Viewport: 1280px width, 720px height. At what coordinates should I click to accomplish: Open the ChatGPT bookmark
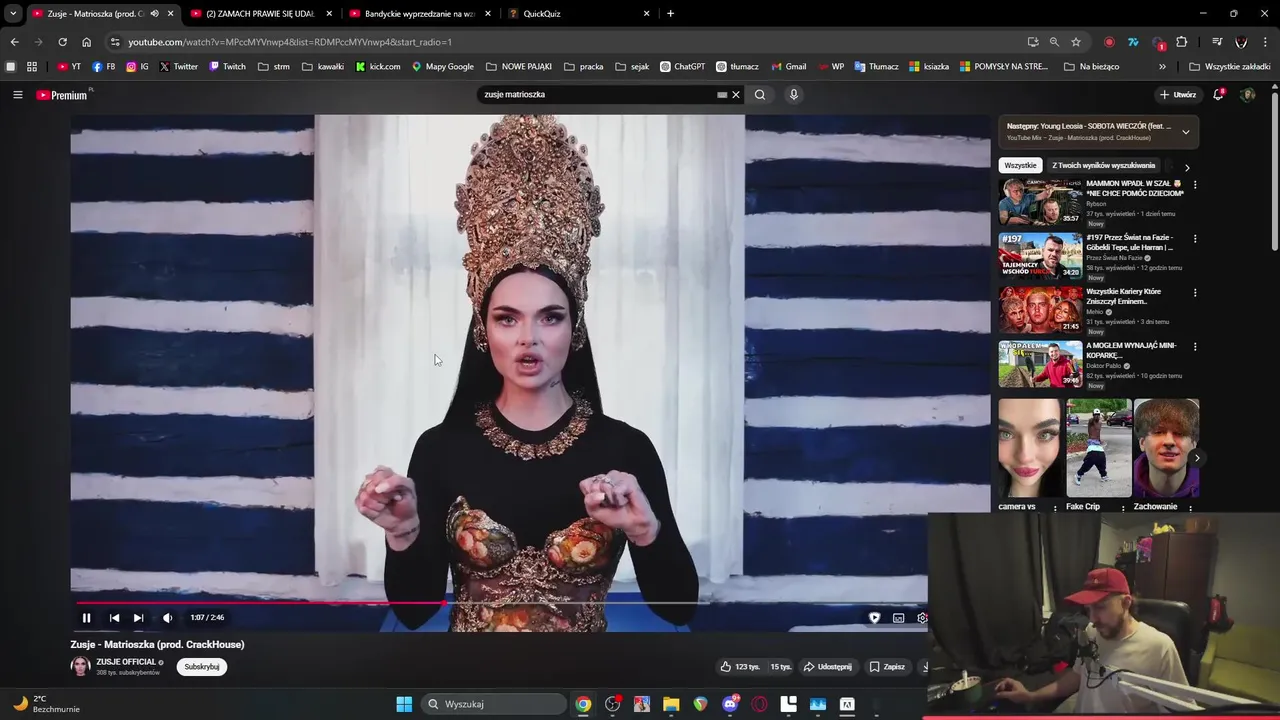(x=682, y=67)
